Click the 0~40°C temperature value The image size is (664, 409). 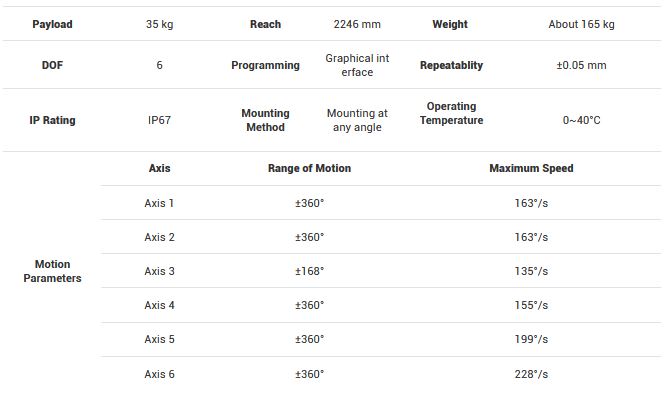pyautogui.click(x=581, y=120)
